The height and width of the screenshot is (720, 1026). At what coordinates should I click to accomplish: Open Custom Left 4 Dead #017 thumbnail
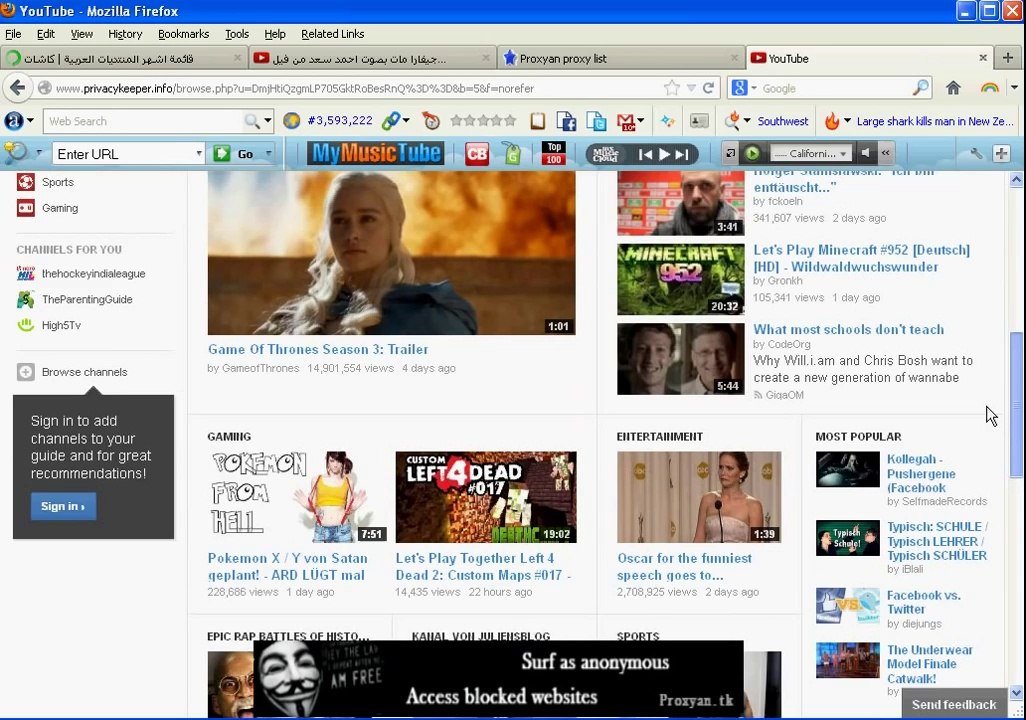click(x=486, y=497)
